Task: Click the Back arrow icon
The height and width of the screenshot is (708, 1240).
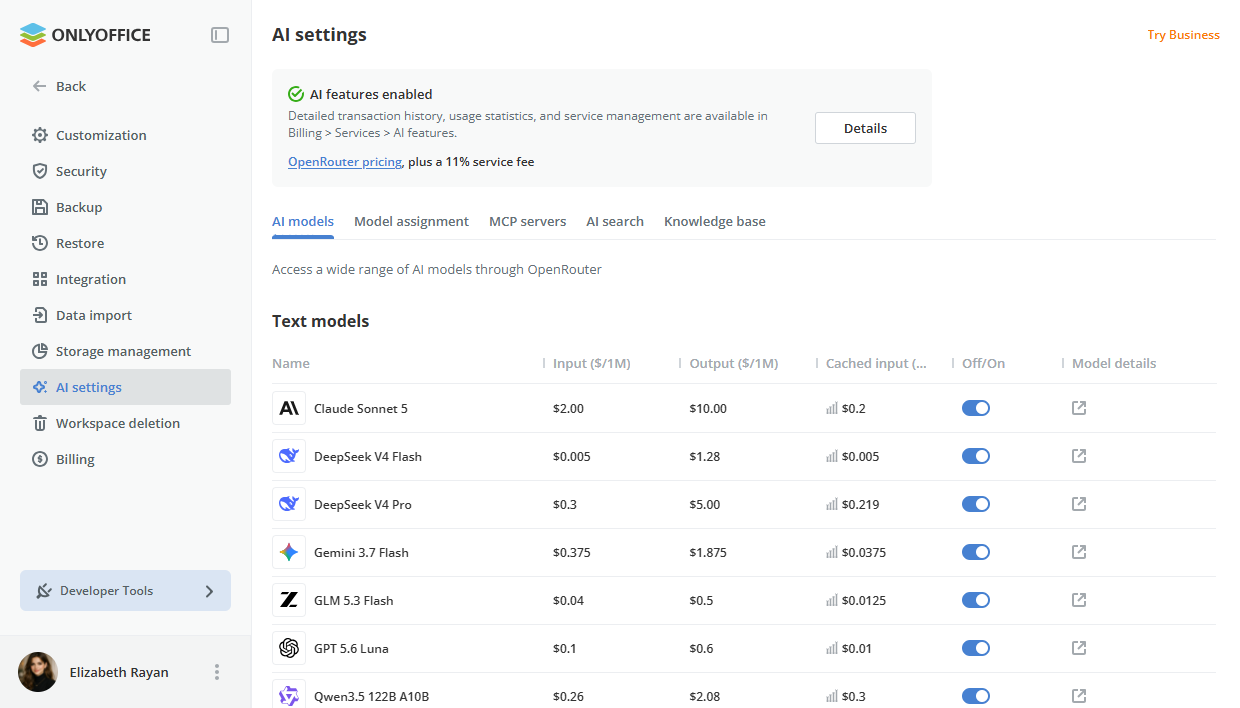Action: coord(40,86)
